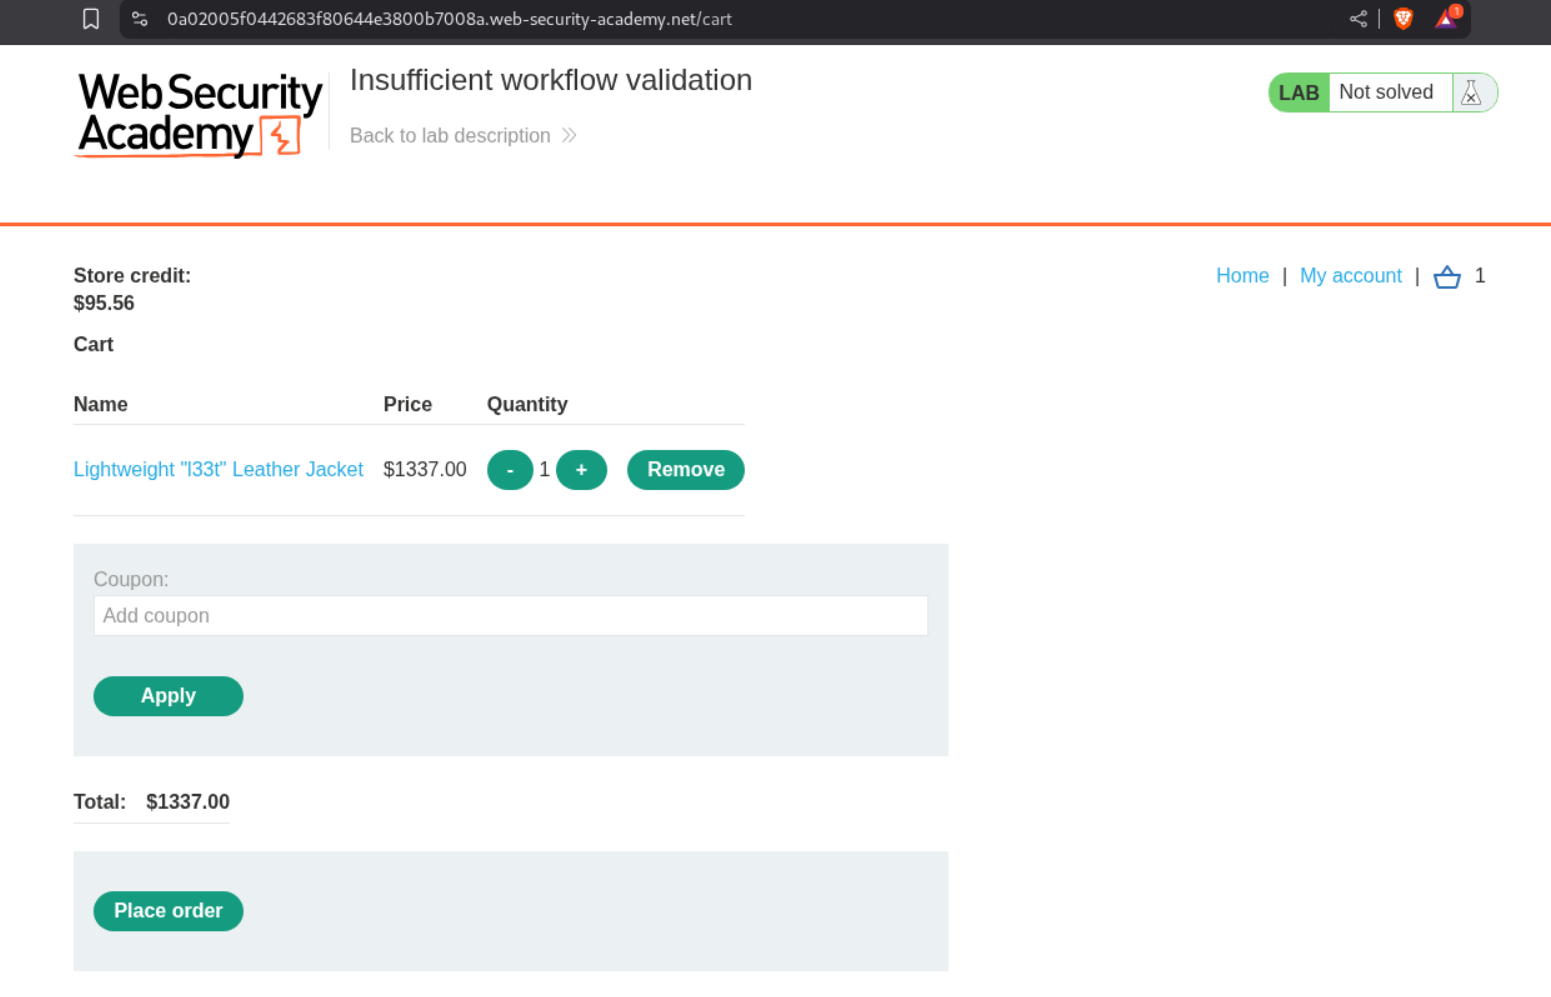Click the Place order button
This screenshot has width=1551, height=997.
pyautogui.click(x=168, y=911)
